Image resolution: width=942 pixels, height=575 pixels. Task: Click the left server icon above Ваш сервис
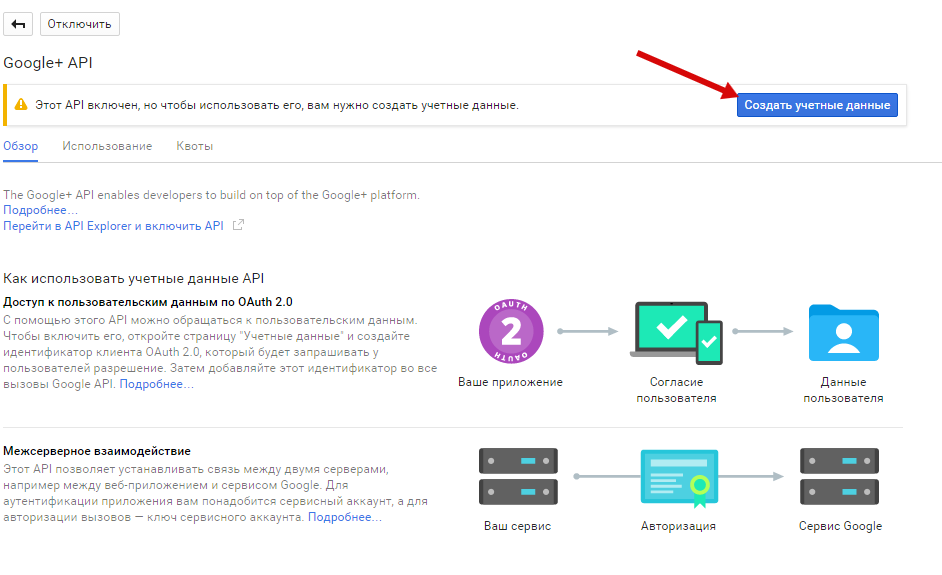(x=517, y=476)
